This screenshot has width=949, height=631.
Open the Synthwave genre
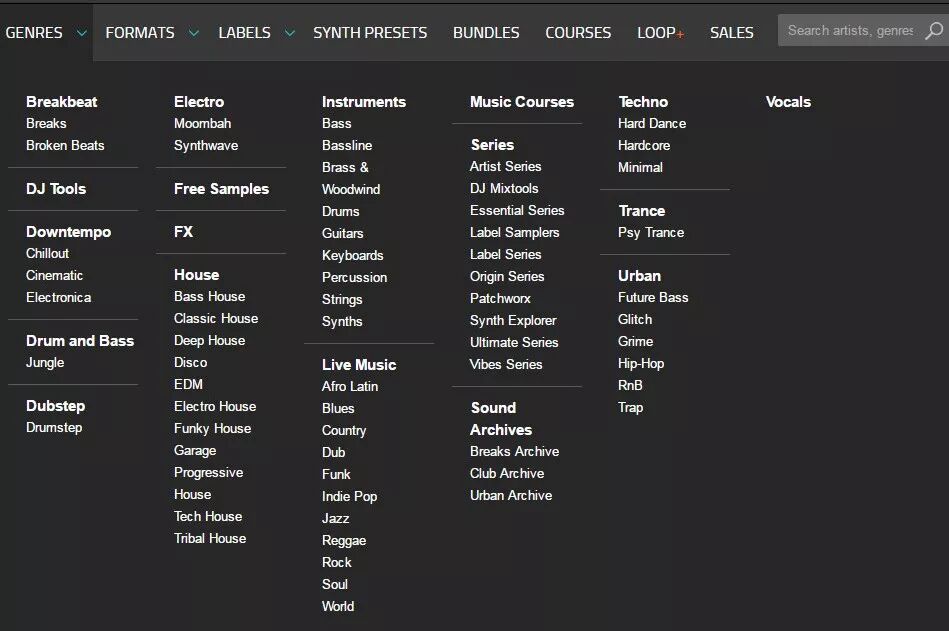pos(206,145)
